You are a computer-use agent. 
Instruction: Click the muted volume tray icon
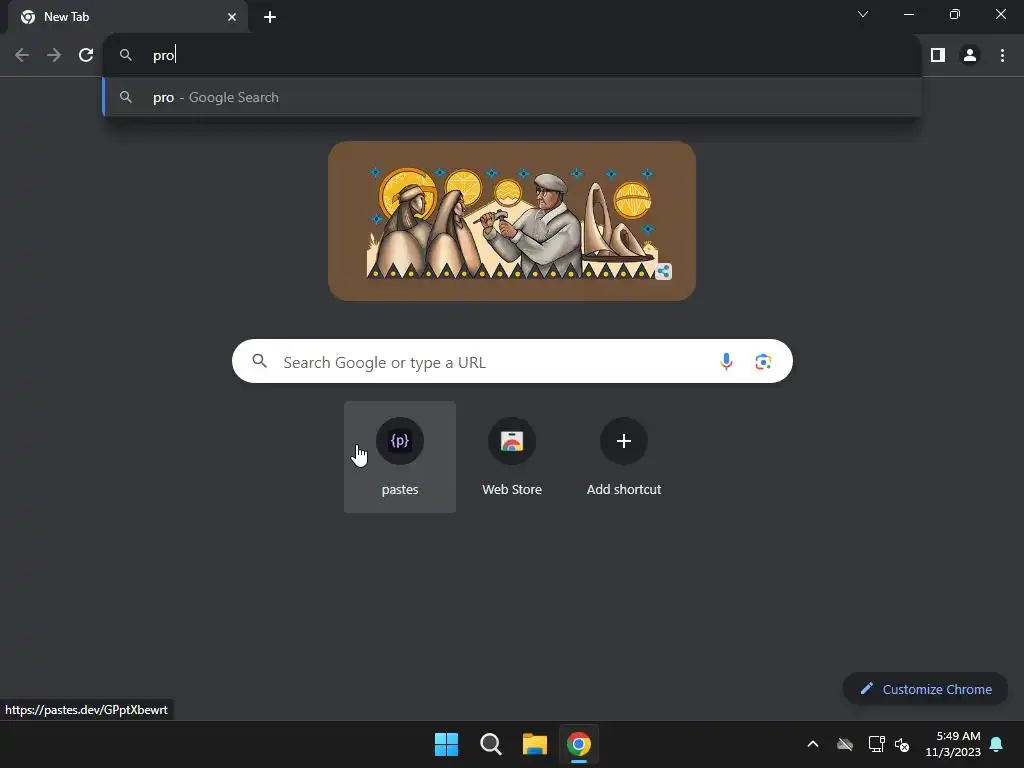(x=902, y=744)
